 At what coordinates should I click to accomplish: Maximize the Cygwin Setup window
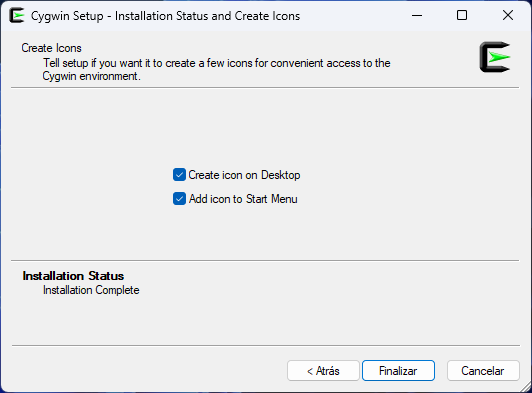pyautogui.click(x=462, y=16)
